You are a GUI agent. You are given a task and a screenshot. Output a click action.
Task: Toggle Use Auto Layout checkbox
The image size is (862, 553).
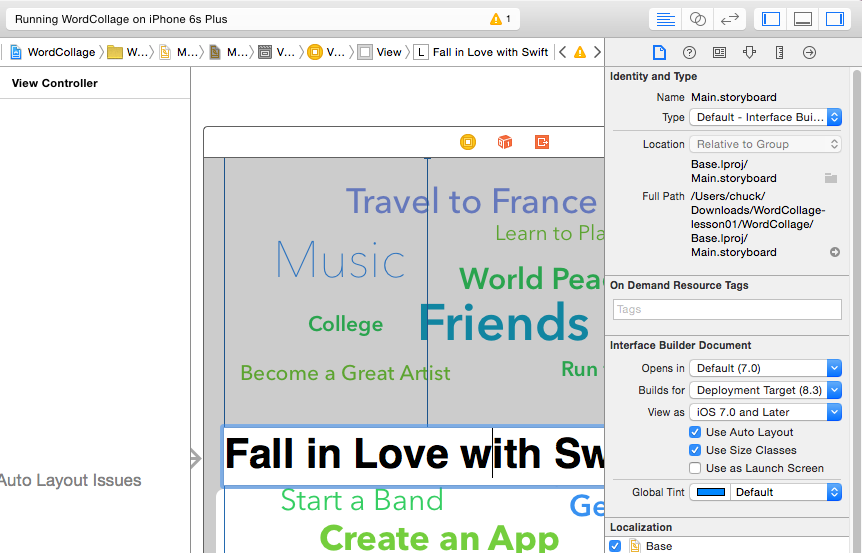[x=695, y=432]
